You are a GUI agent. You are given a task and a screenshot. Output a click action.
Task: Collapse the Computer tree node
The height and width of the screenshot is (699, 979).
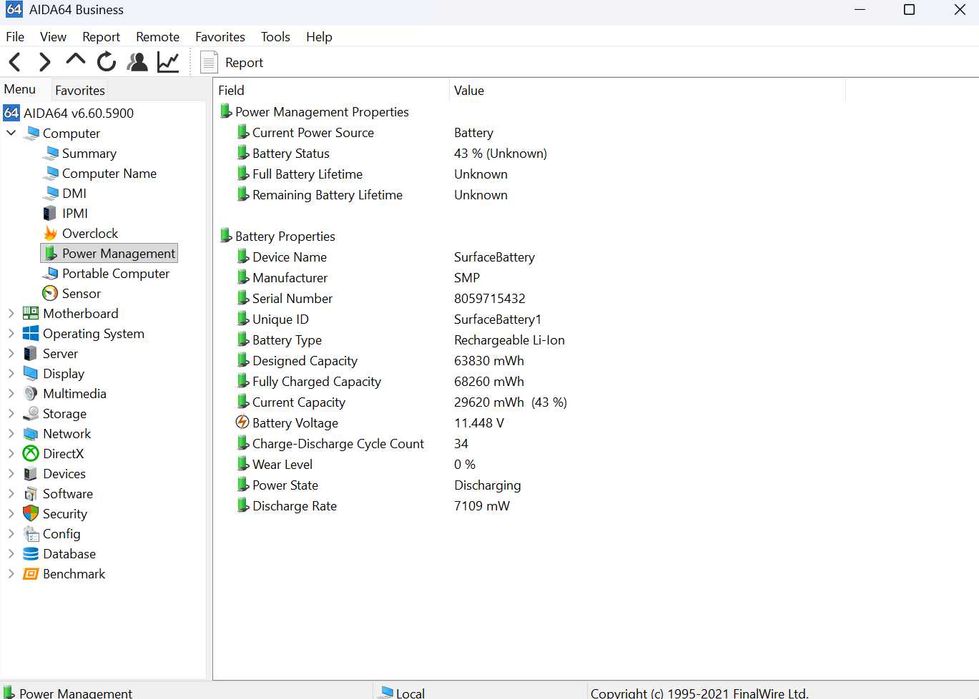pyautogui.click(x=11, y=133)
